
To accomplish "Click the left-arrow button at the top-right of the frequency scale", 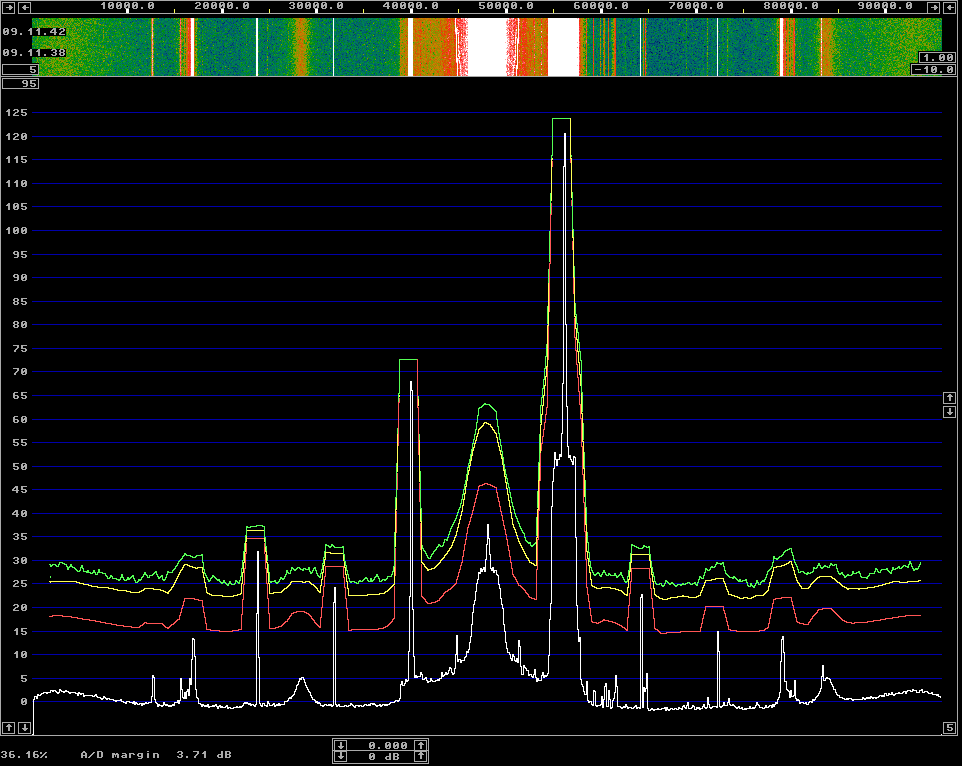I will coord(949,7).
